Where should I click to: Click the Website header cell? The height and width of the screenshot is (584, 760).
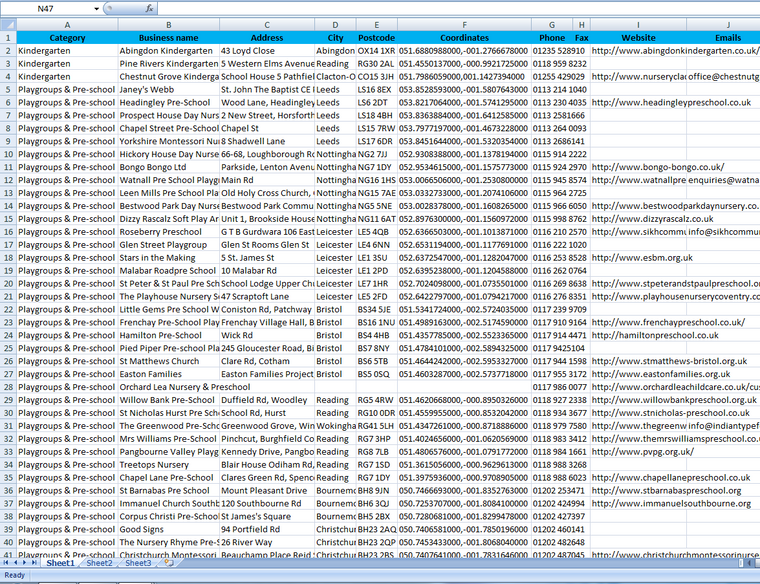tap(638, 38)
